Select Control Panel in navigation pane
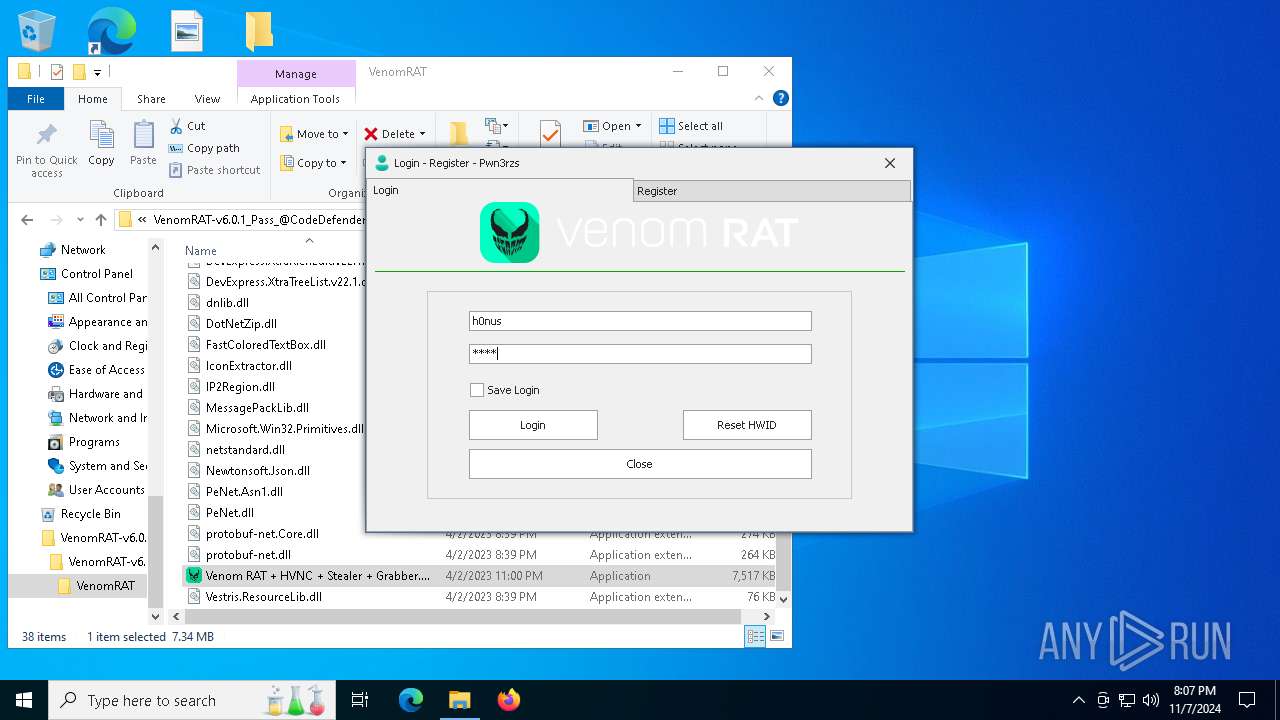 (97, 274)
